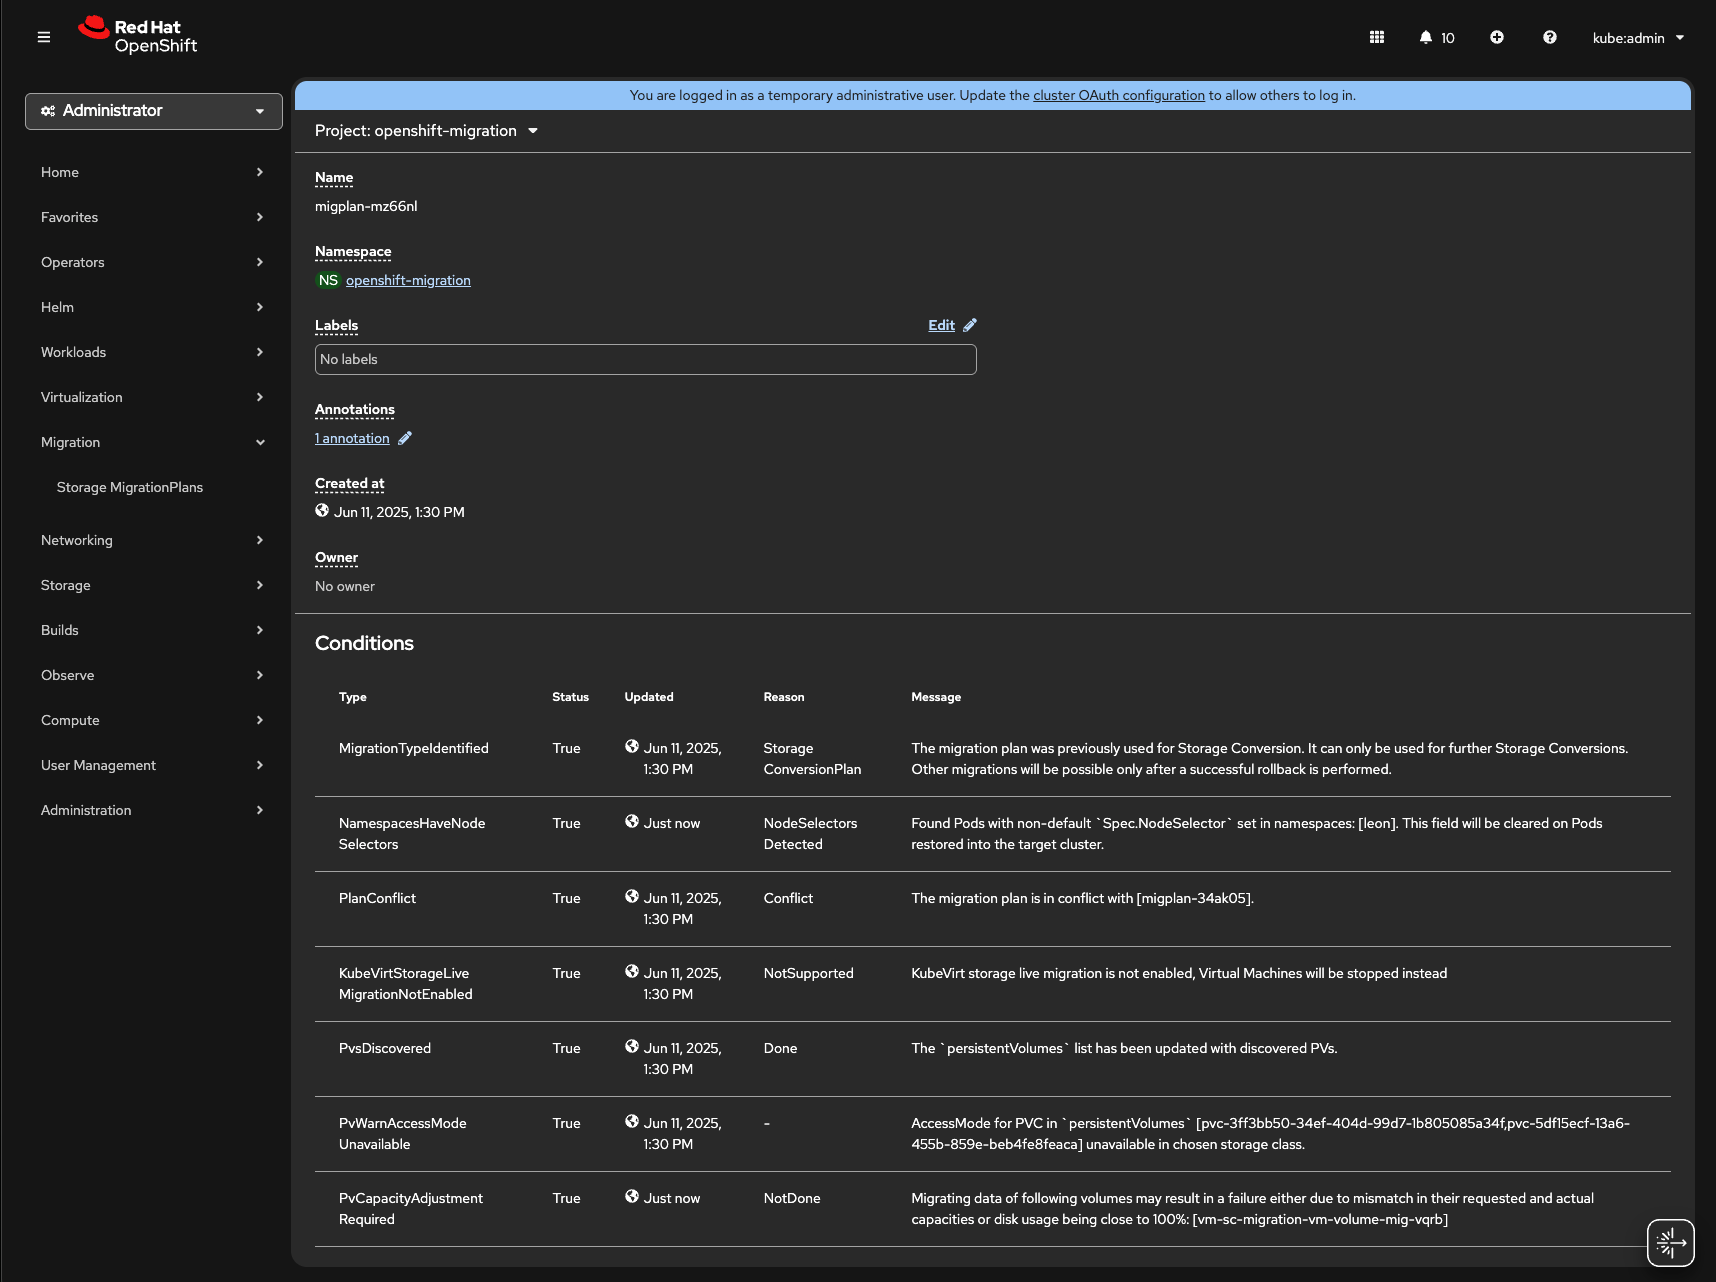Click the NotSupported reason cell

[x=809, y=973]
